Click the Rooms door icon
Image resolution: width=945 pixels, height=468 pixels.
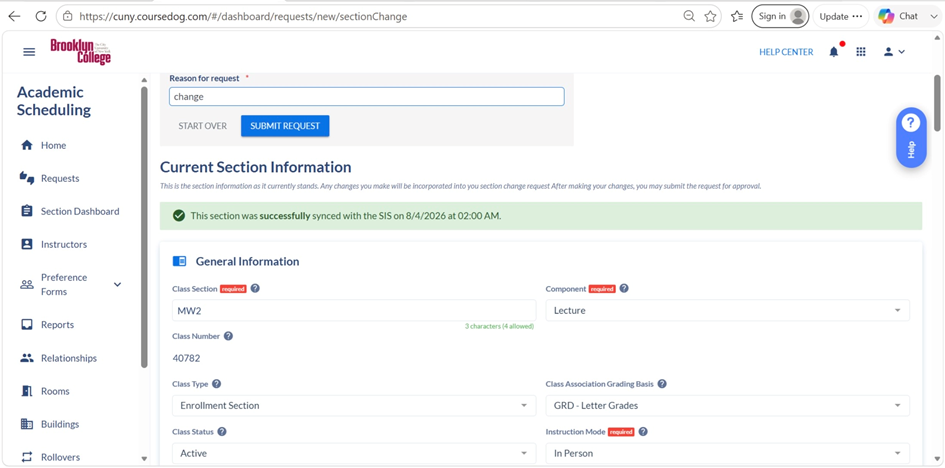point(27,391)
